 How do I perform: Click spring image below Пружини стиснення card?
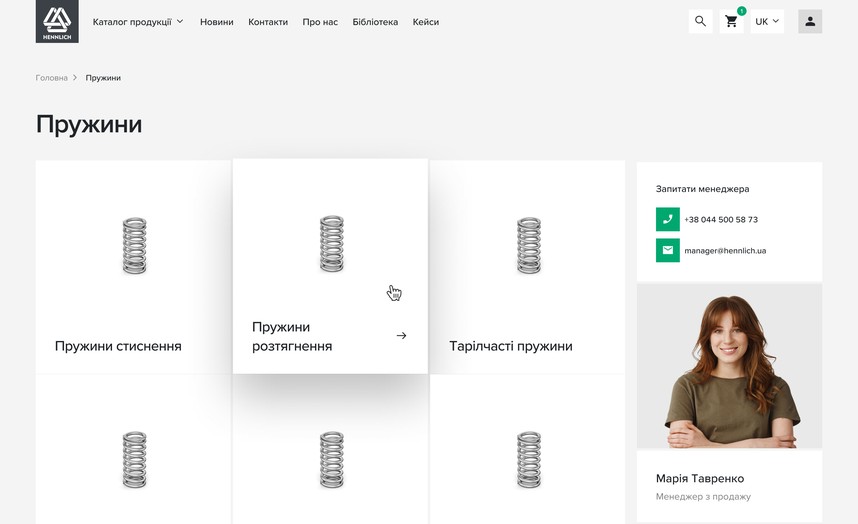[x=135, y=459]
